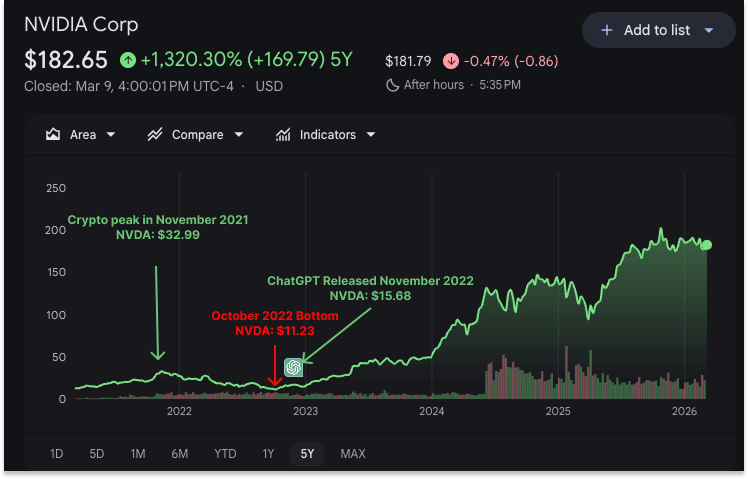Open the Indicators dropdown
The width and height of the screenshot is (748, 479).
[x=325, y=135]
